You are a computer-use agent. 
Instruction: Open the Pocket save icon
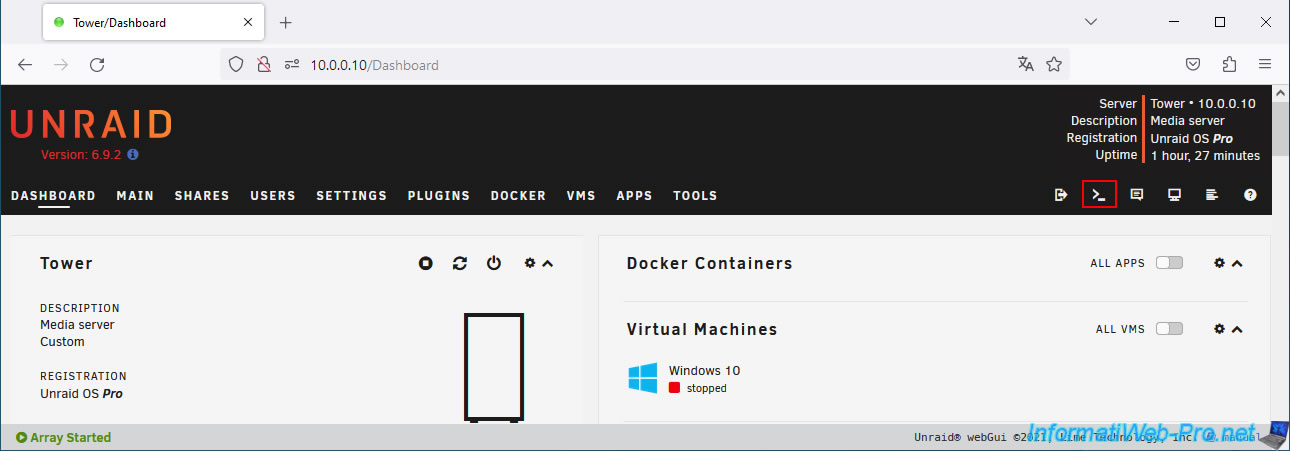tap(1193, 64)
